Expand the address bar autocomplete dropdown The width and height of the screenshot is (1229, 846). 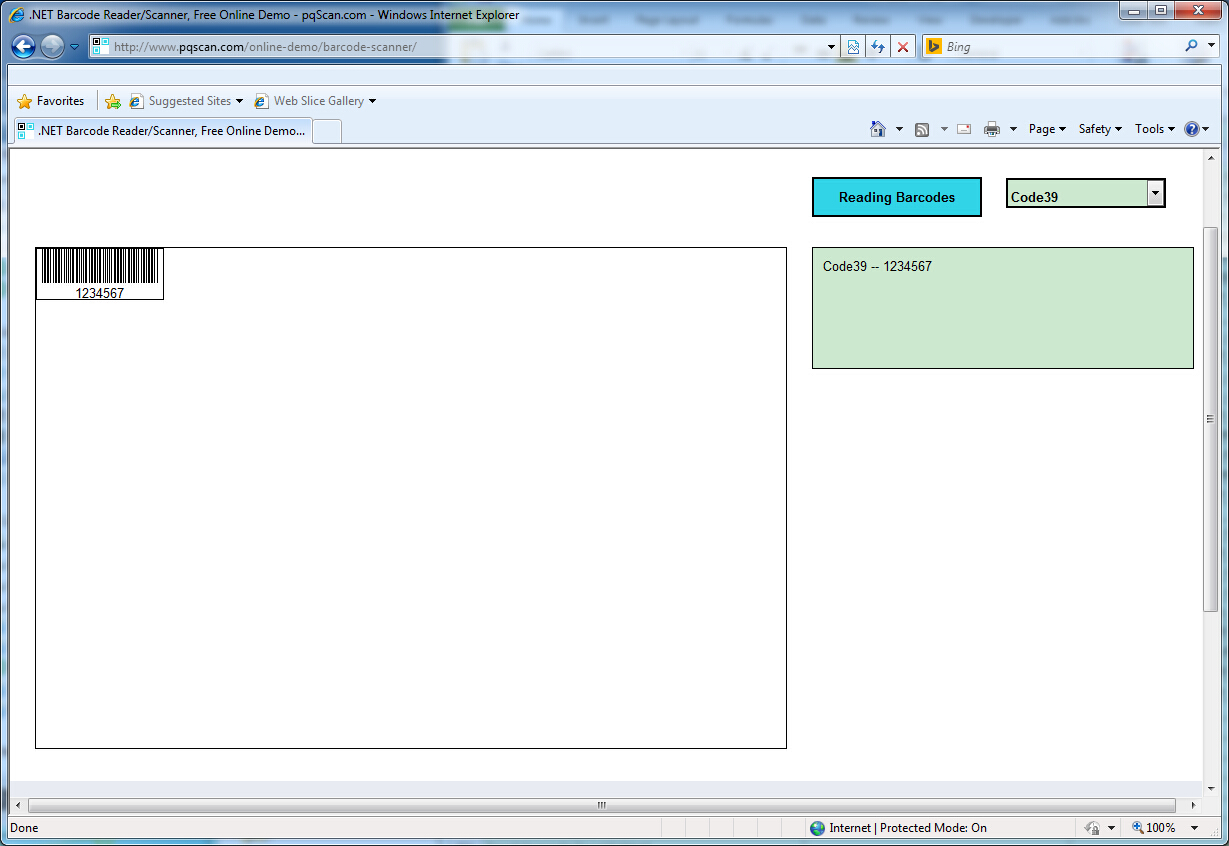tap(831, 47)
